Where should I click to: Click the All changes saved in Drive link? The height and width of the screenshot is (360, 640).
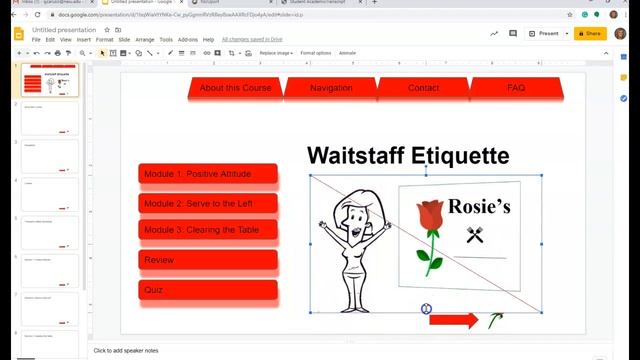tap(252, 40)
